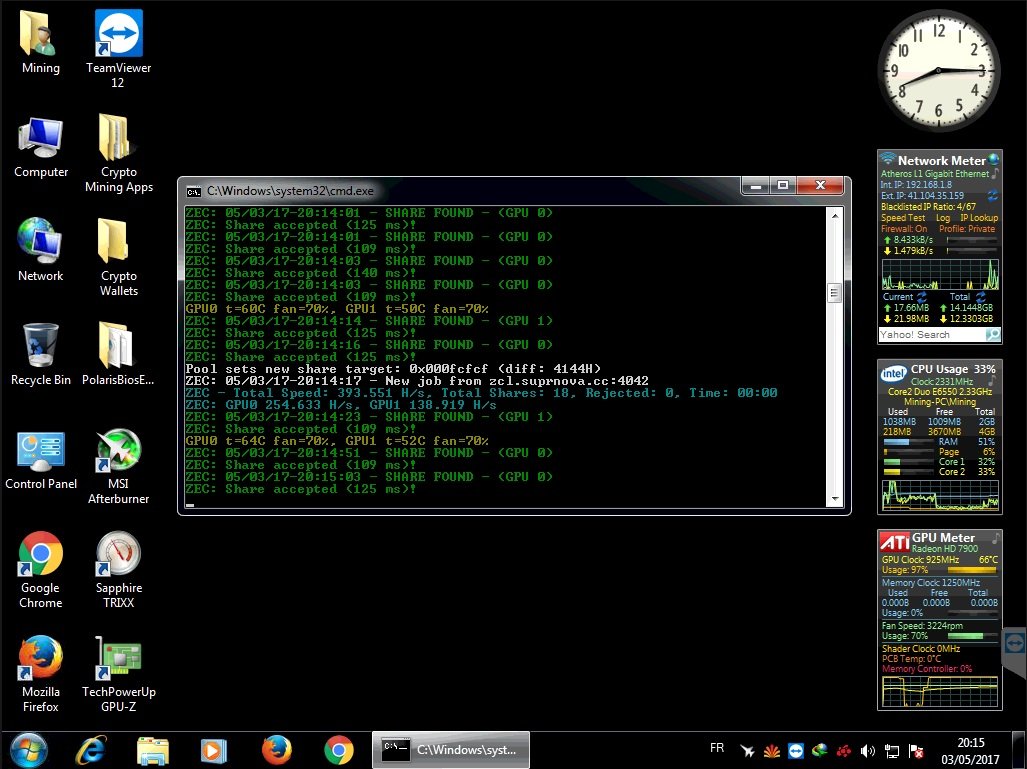The width and height of the screenshot is (1027, 769).
Task: Click the cmd.exe window scrollbar thumb
Action: click(832, 293)
